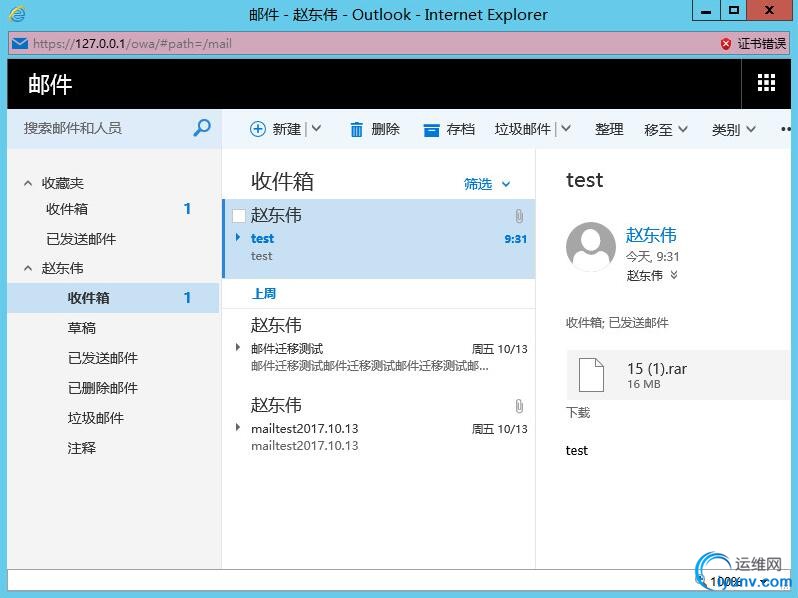
Task: Select the highlighted Inbox folder under 赵东伟
Action: coord(113,298)
